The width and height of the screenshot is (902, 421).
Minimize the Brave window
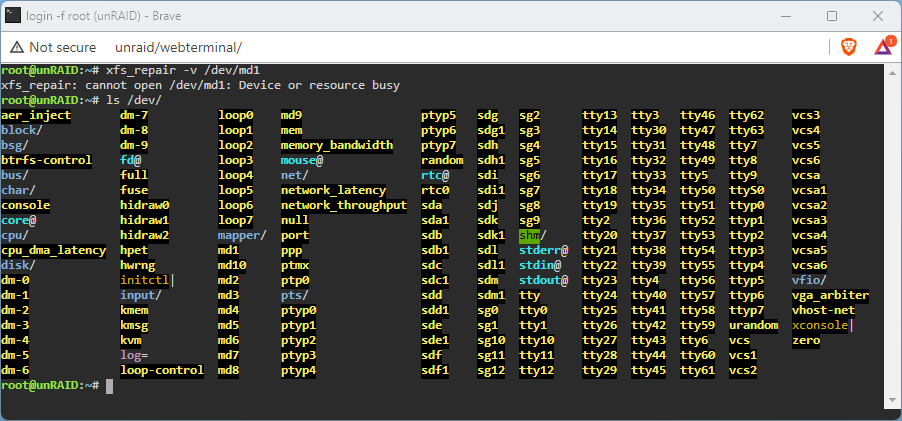coord(785,16)
